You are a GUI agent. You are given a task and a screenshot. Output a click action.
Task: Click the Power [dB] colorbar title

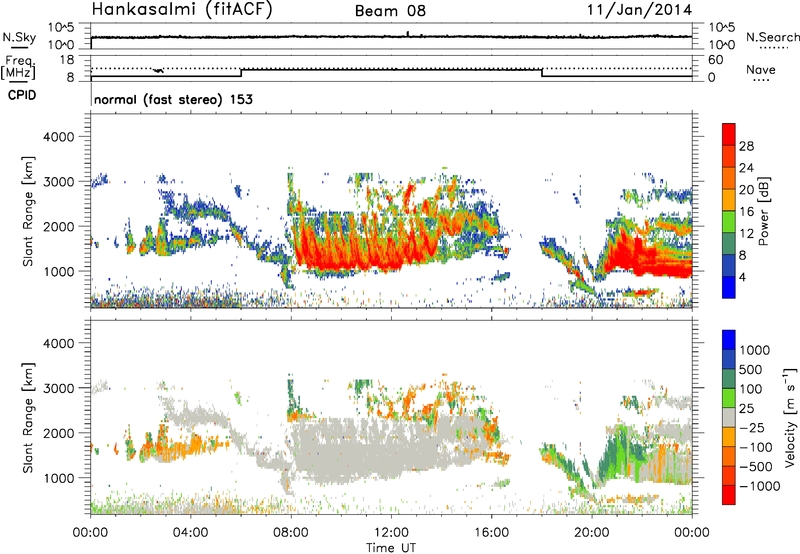[763, 211]
